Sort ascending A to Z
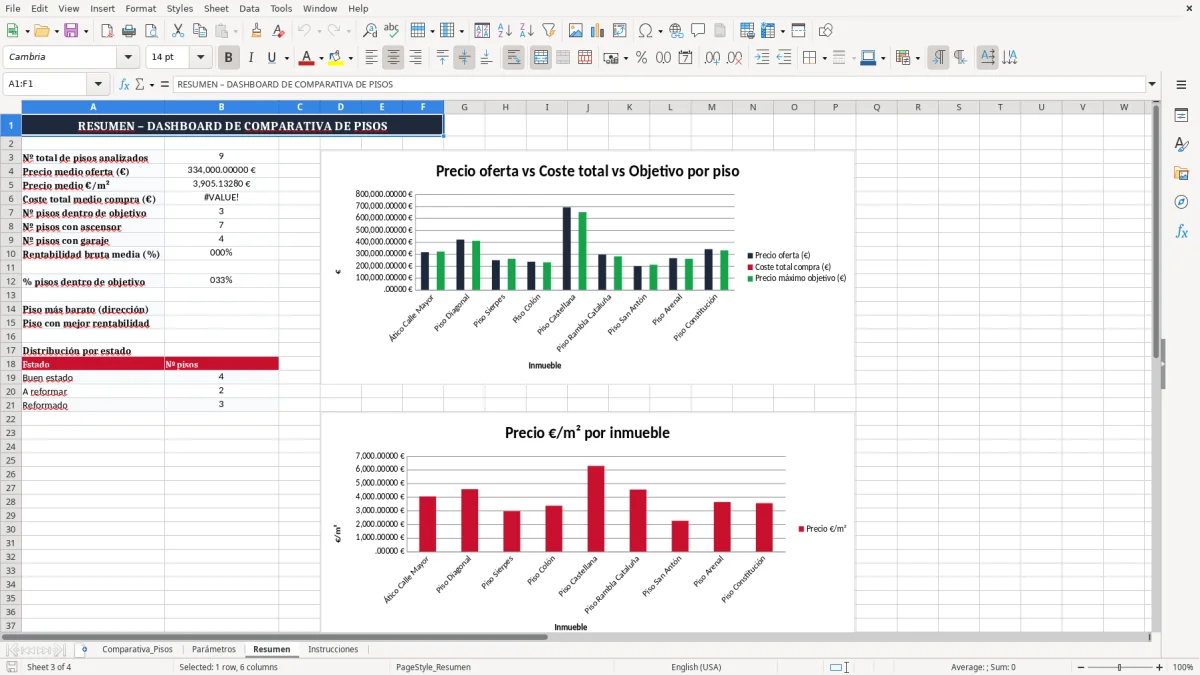 504,31
